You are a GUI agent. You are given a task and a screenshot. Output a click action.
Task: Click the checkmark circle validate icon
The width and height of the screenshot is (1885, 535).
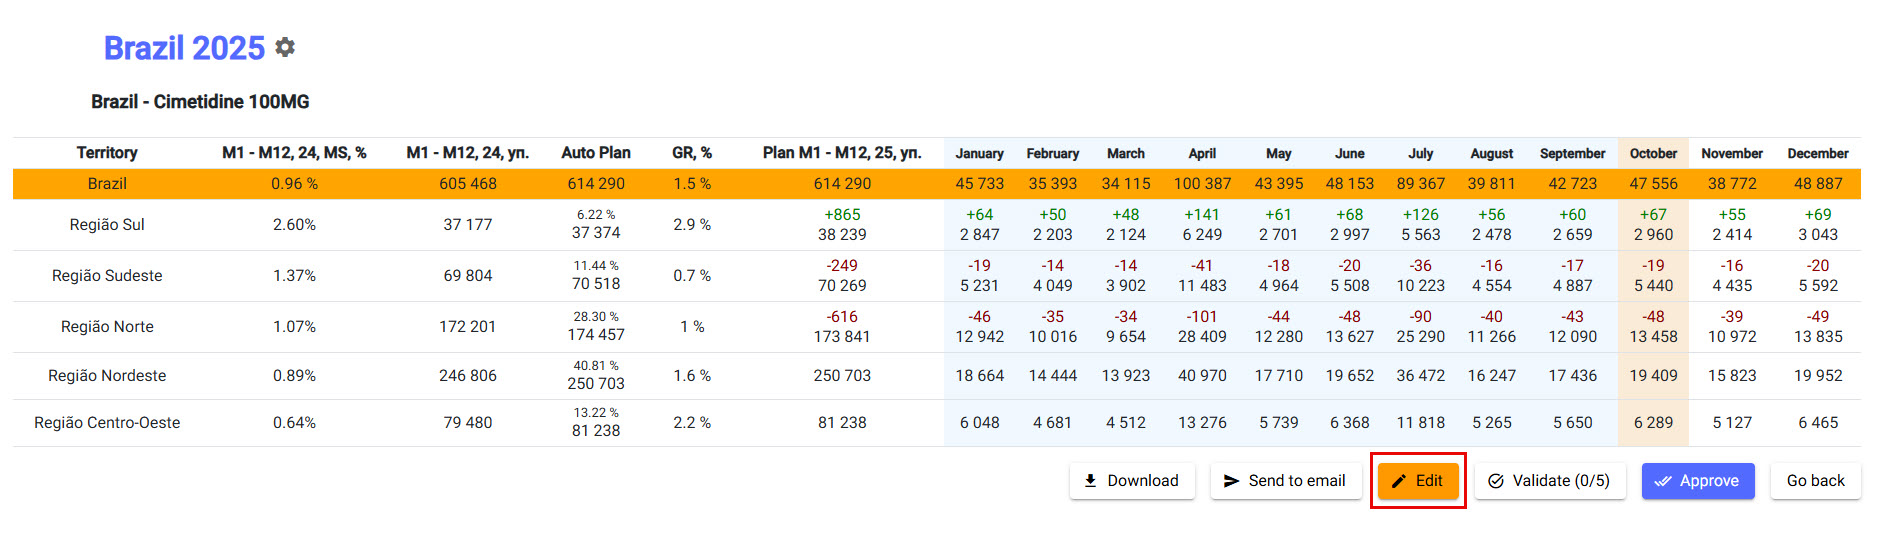1496,481
